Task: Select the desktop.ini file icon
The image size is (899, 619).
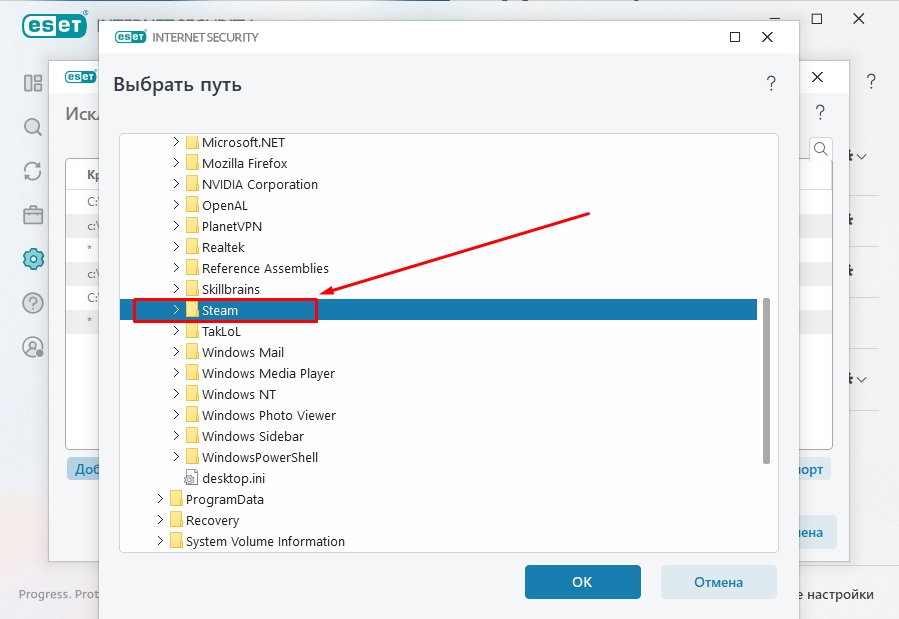Action: point(192,478)
